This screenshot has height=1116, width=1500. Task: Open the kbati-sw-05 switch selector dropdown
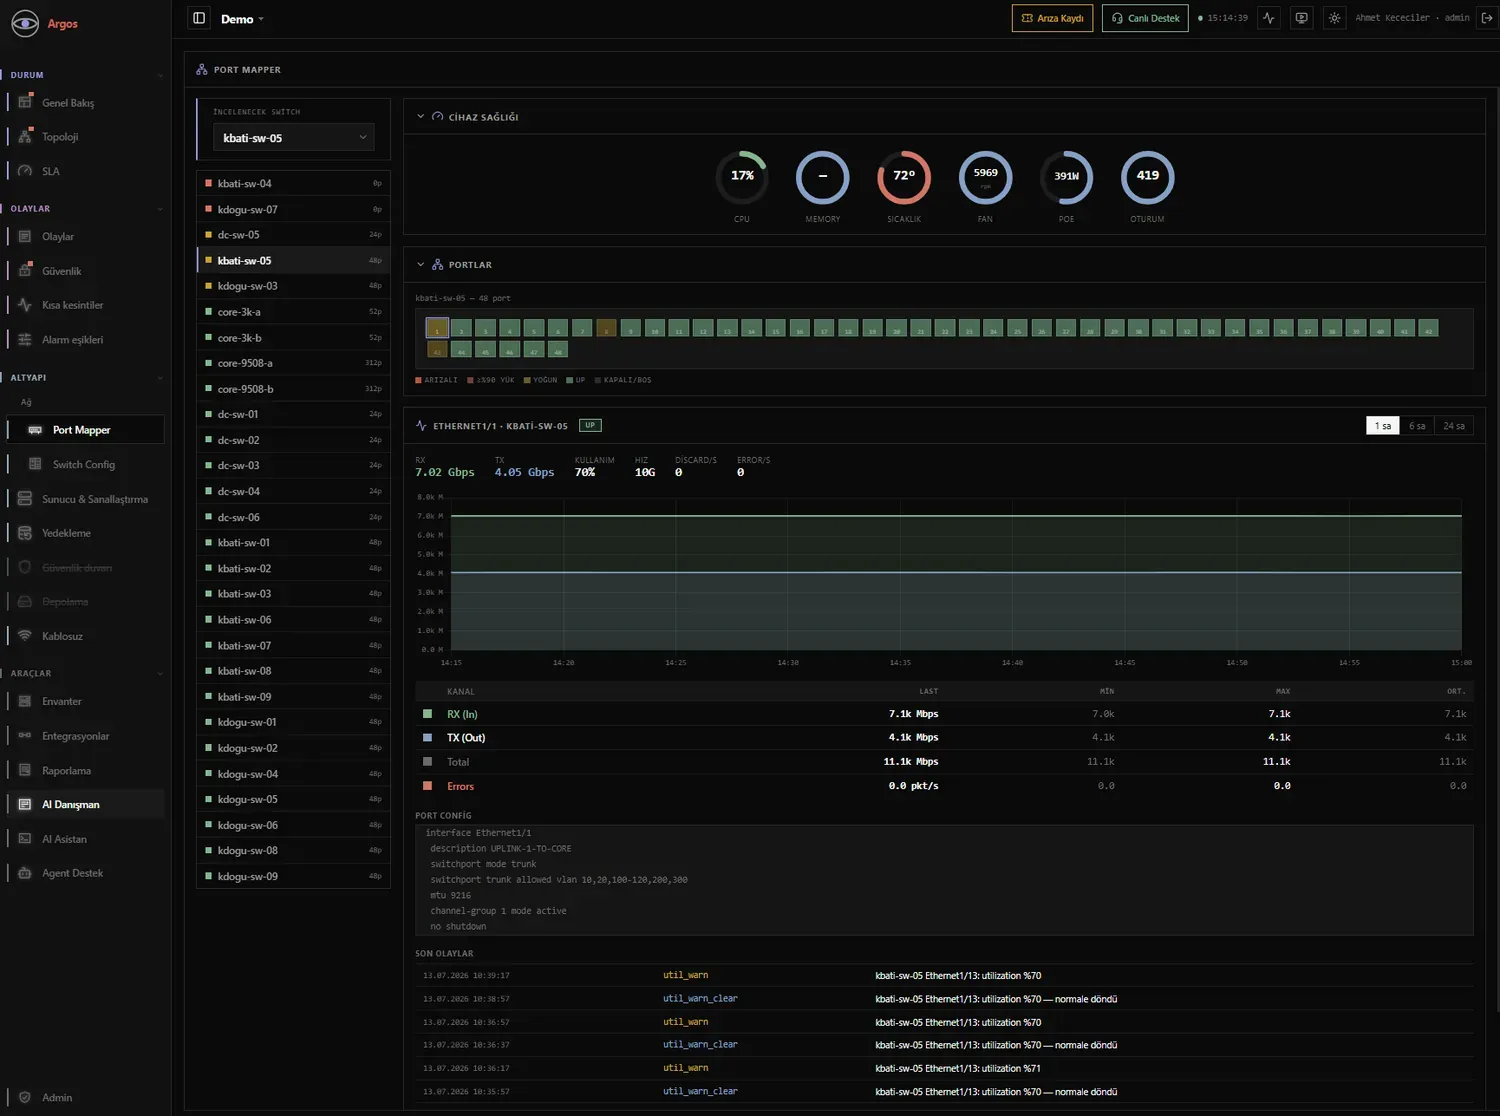[x=293, y=138]
